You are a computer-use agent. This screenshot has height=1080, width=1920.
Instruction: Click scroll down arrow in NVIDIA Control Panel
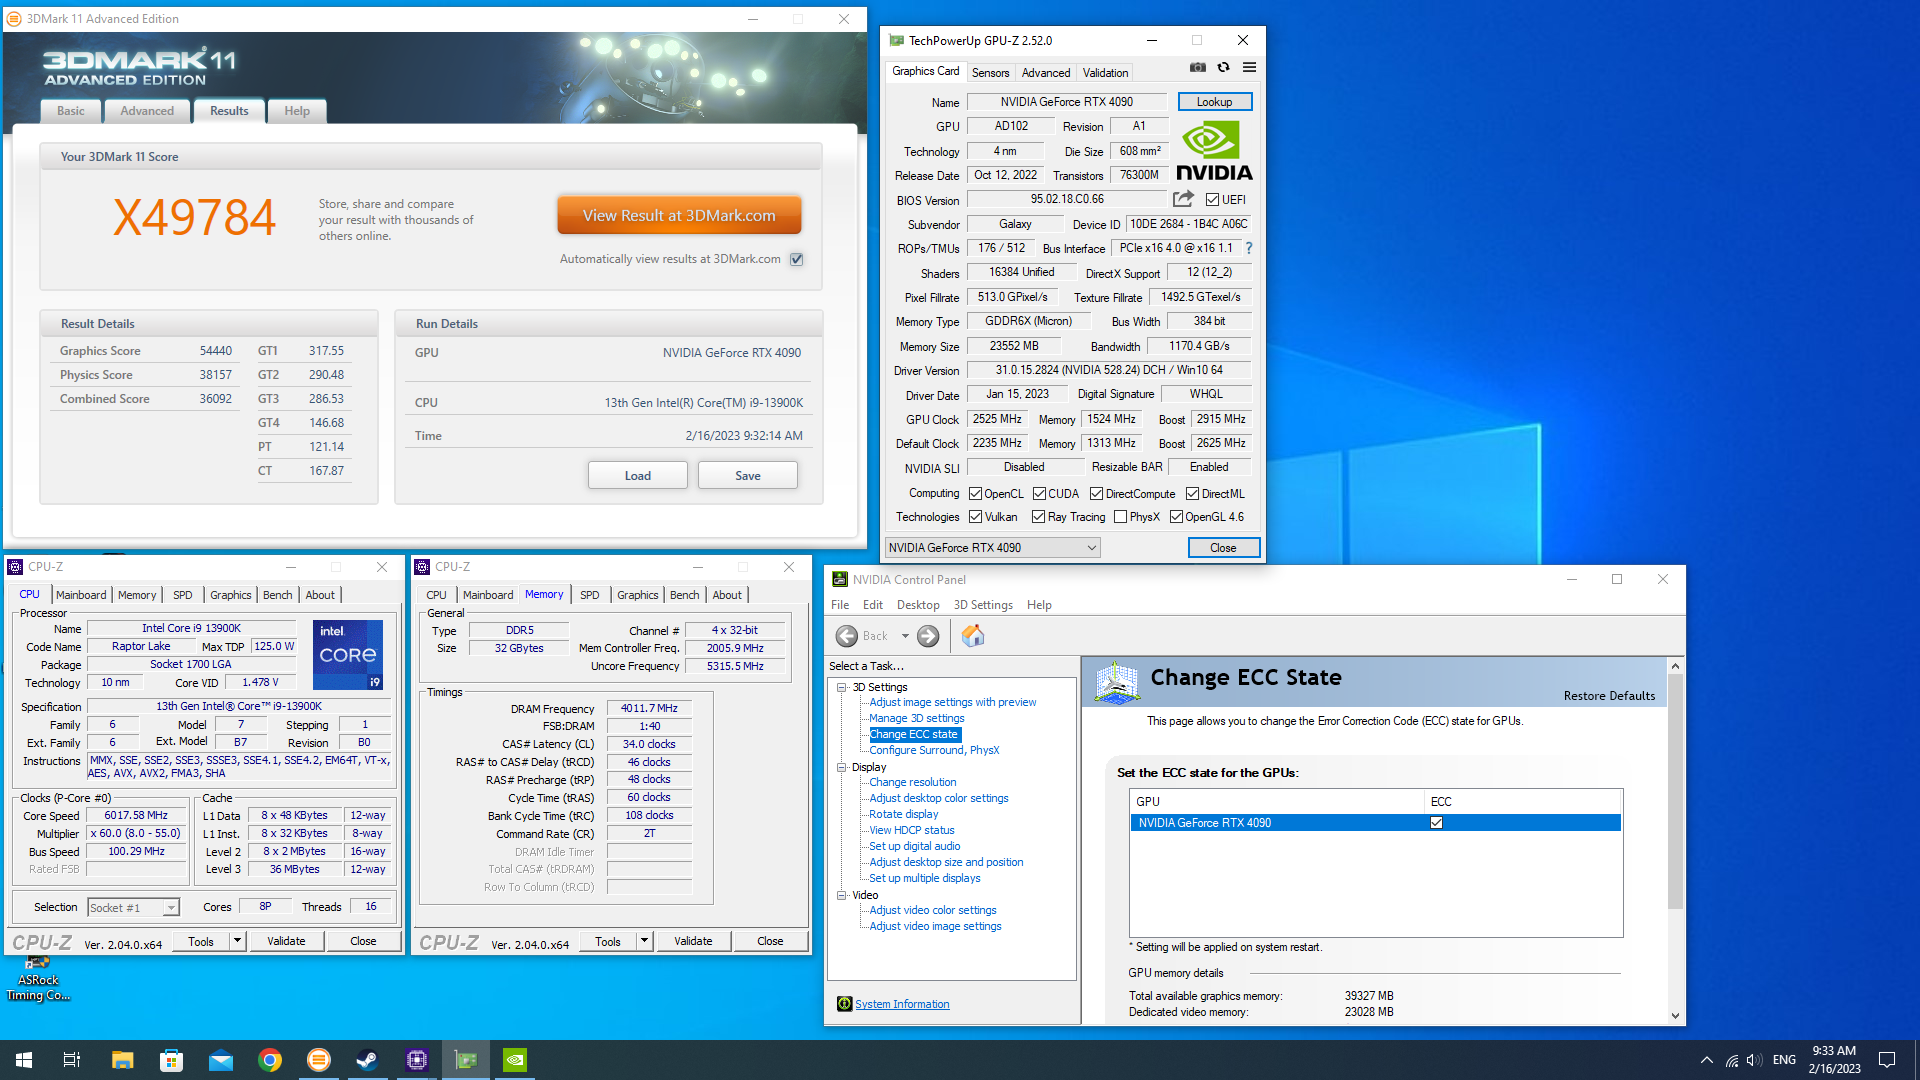tap(1675, 1016)
